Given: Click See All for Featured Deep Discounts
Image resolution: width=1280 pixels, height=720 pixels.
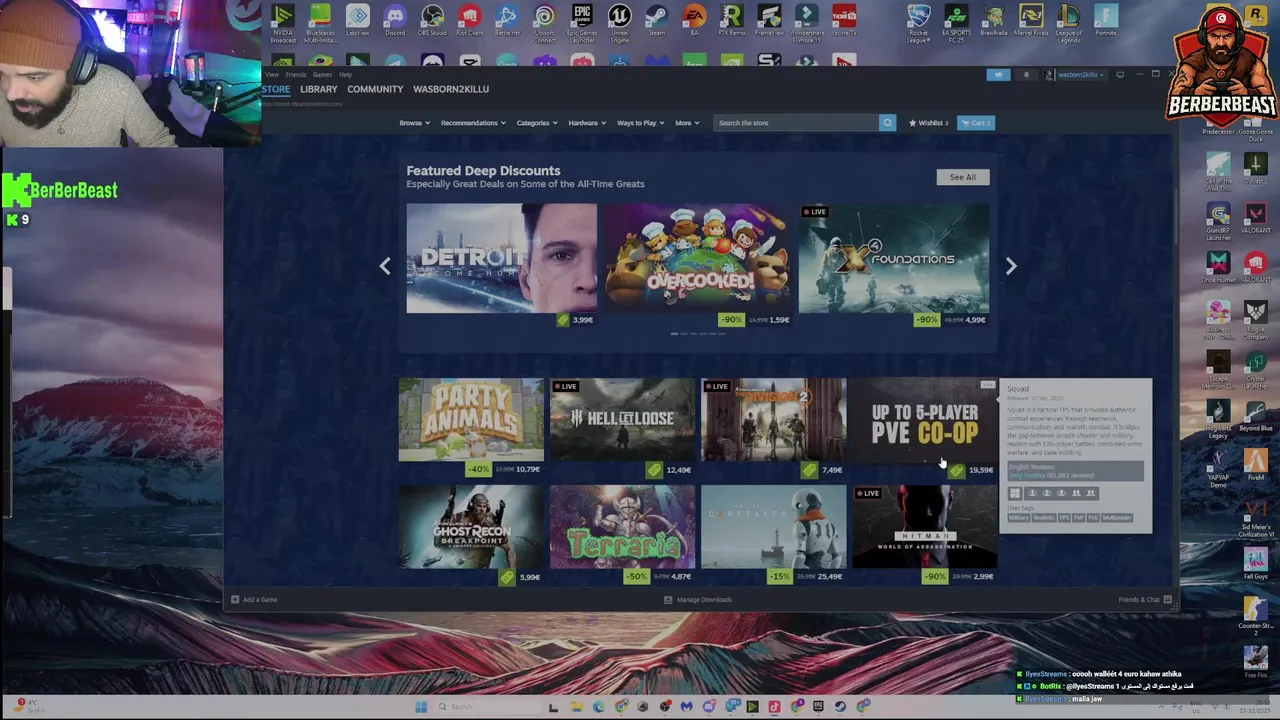Looking at the screenshot, I should tap(963, 177).
